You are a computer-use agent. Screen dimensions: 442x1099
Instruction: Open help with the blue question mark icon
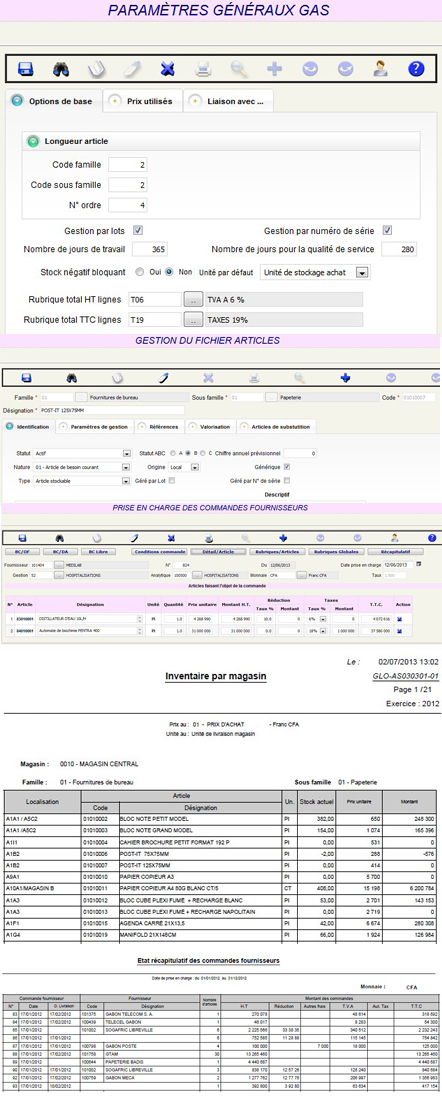[x=417, y=69]
